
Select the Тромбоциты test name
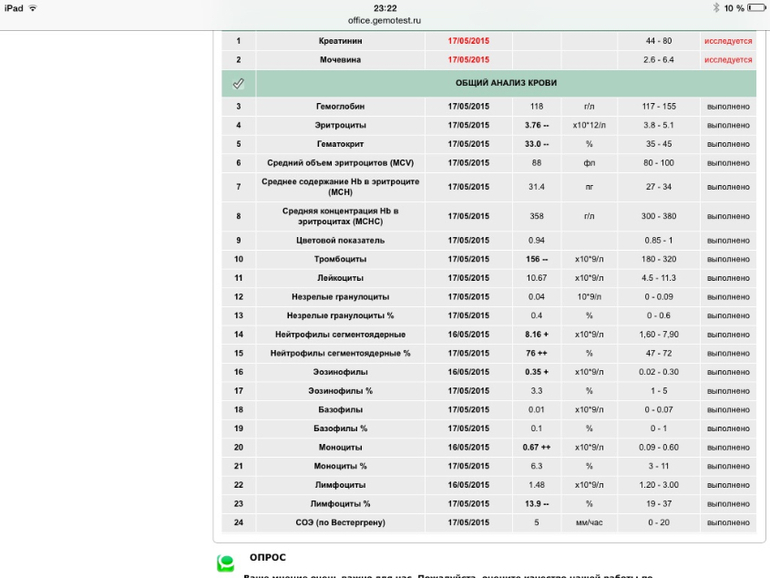[340, 259]
